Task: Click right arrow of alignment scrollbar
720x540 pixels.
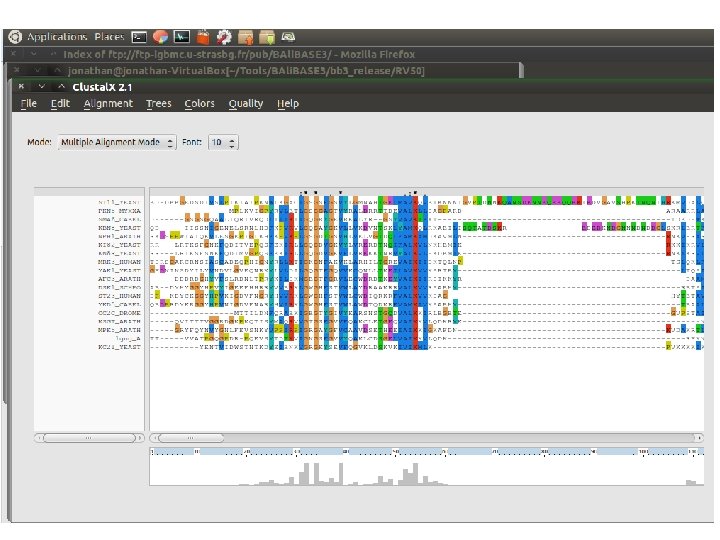Action: click(x=699, y=438)
